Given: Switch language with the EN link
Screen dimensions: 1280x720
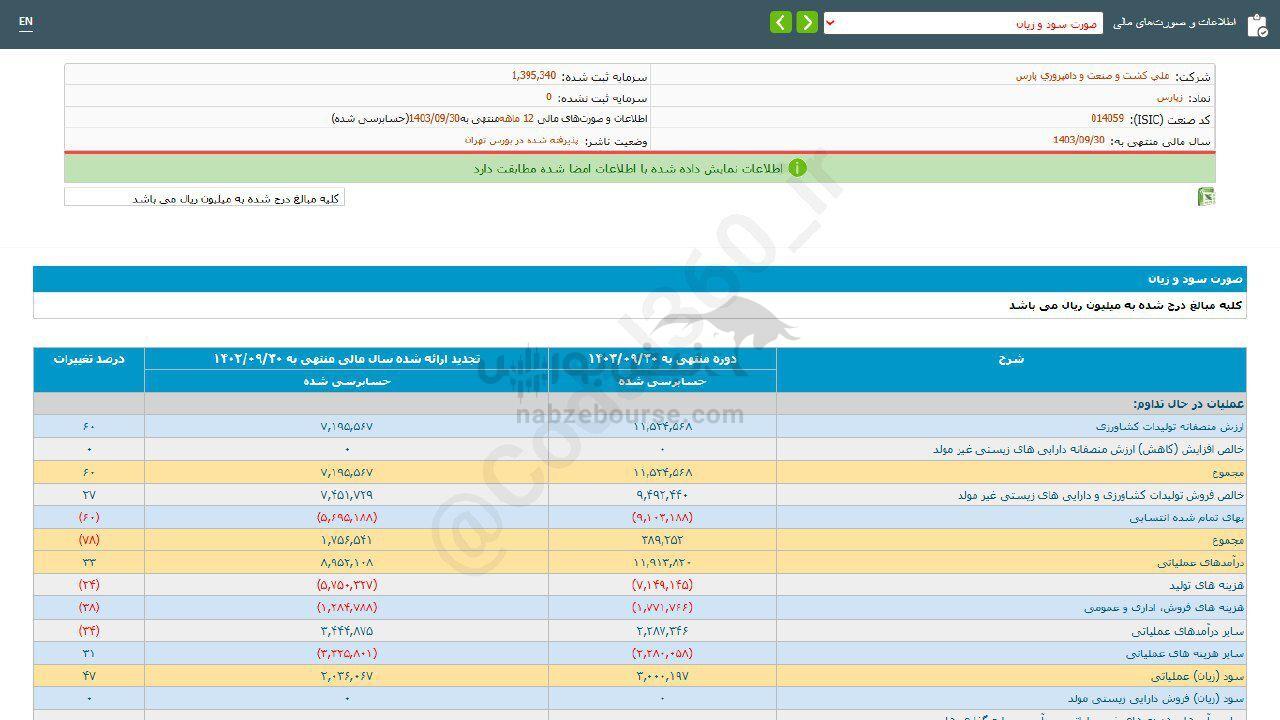Looking at the screenshot, I should point(26,22).
